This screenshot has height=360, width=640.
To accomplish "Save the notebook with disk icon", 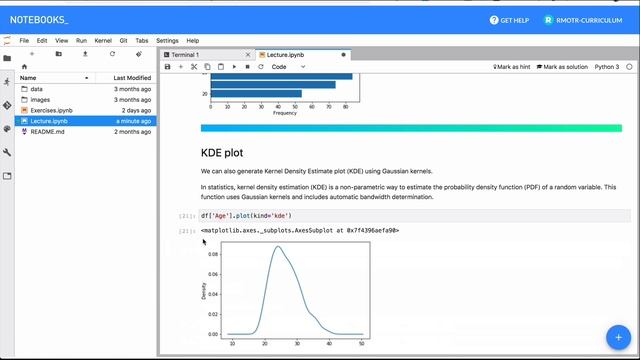I will 167,67.
